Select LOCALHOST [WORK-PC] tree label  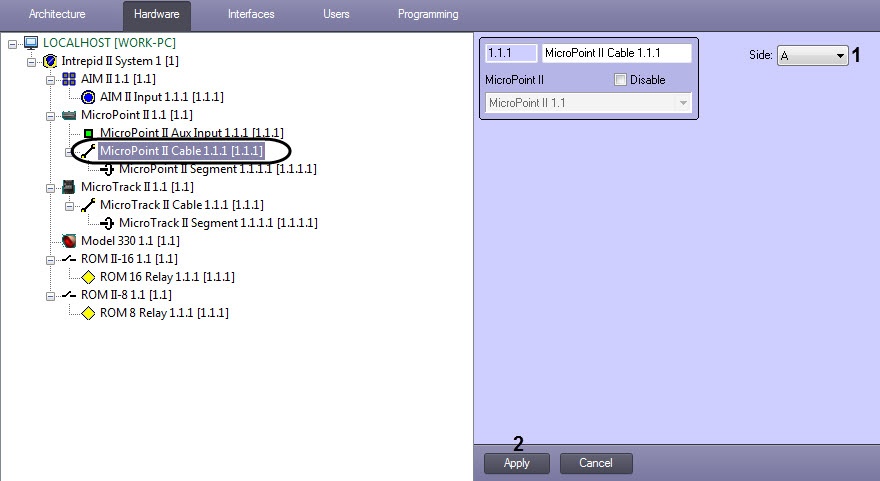click(109, 43)
